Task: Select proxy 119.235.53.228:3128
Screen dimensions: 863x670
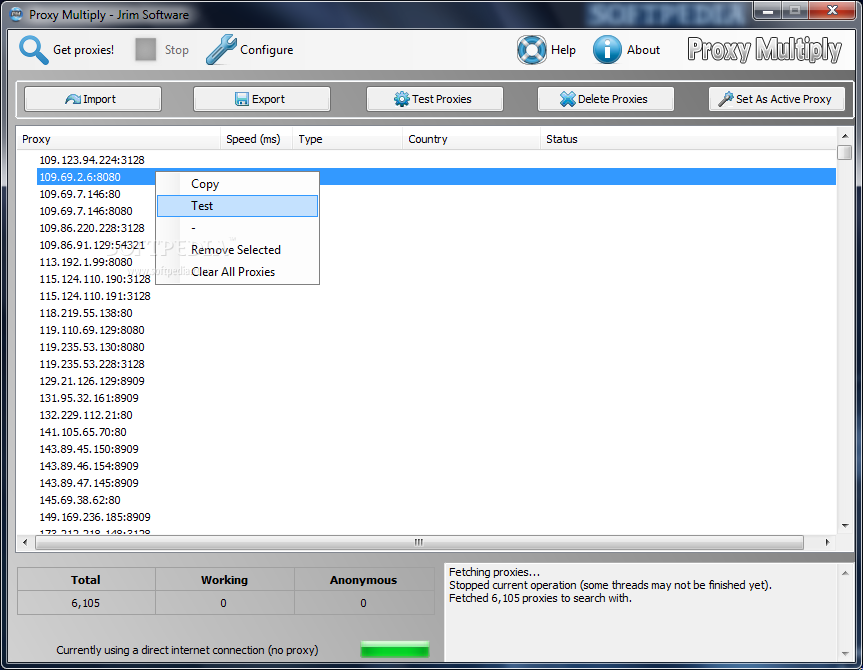Action: pyautogui.click(x=92, y=365)
